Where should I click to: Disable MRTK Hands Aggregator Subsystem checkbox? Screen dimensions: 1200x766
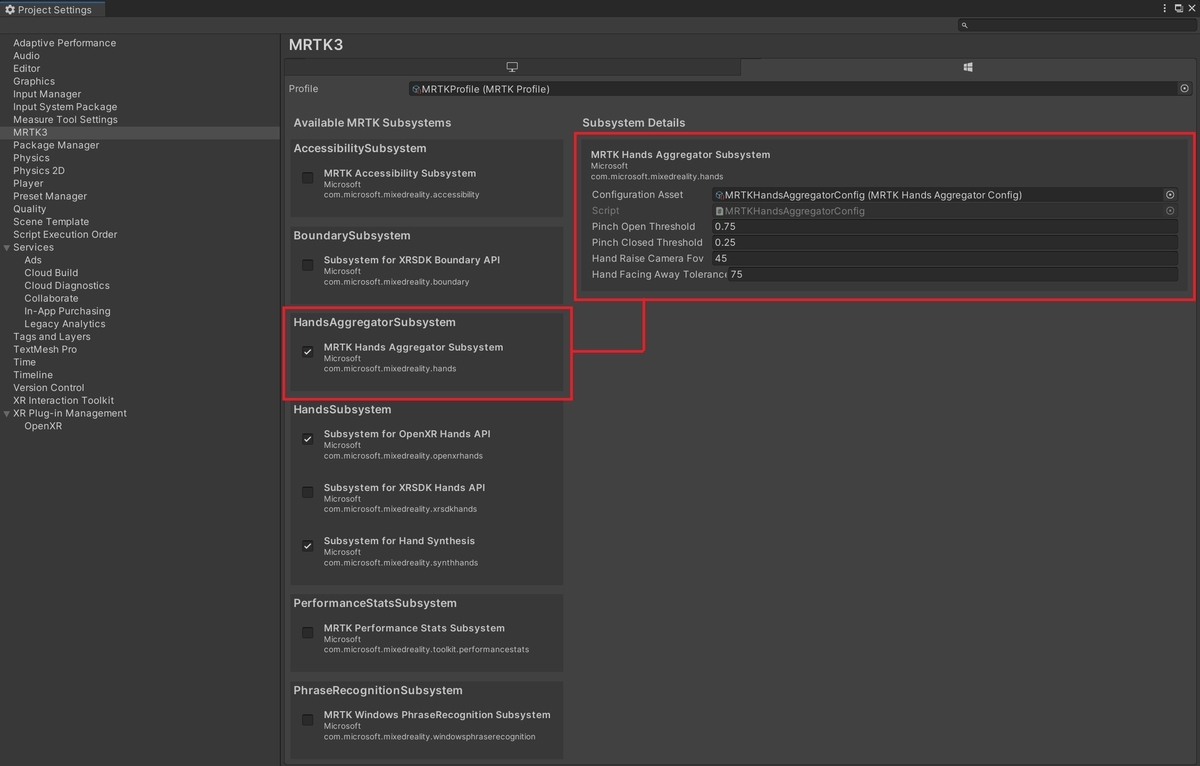308,352
